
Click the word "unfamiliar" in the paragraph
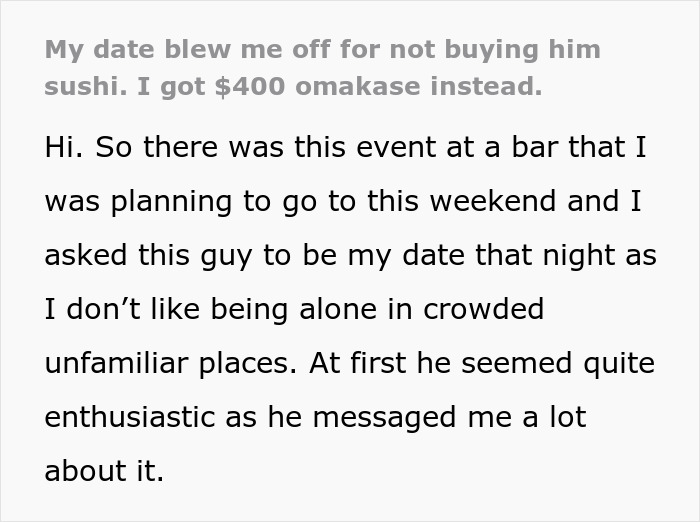tap(116, 363)
